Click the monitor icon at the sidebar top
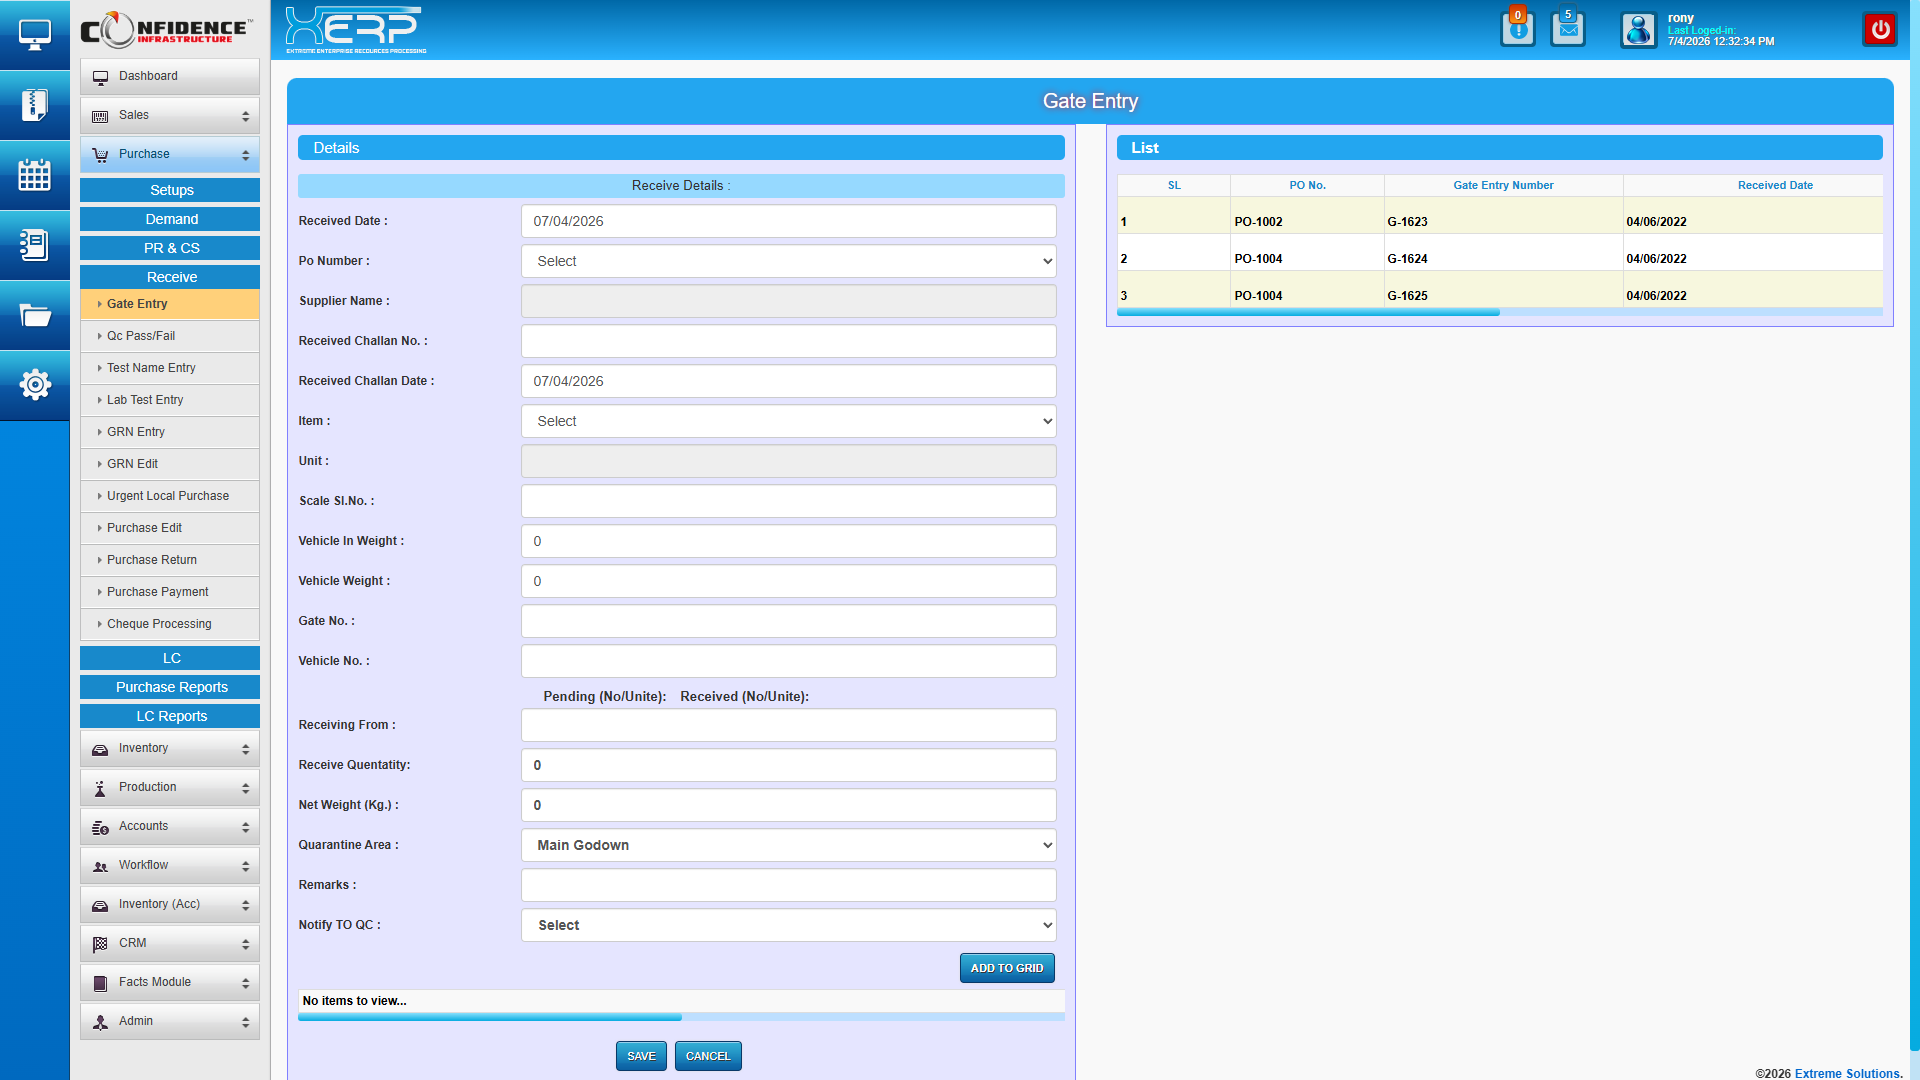 35,33
